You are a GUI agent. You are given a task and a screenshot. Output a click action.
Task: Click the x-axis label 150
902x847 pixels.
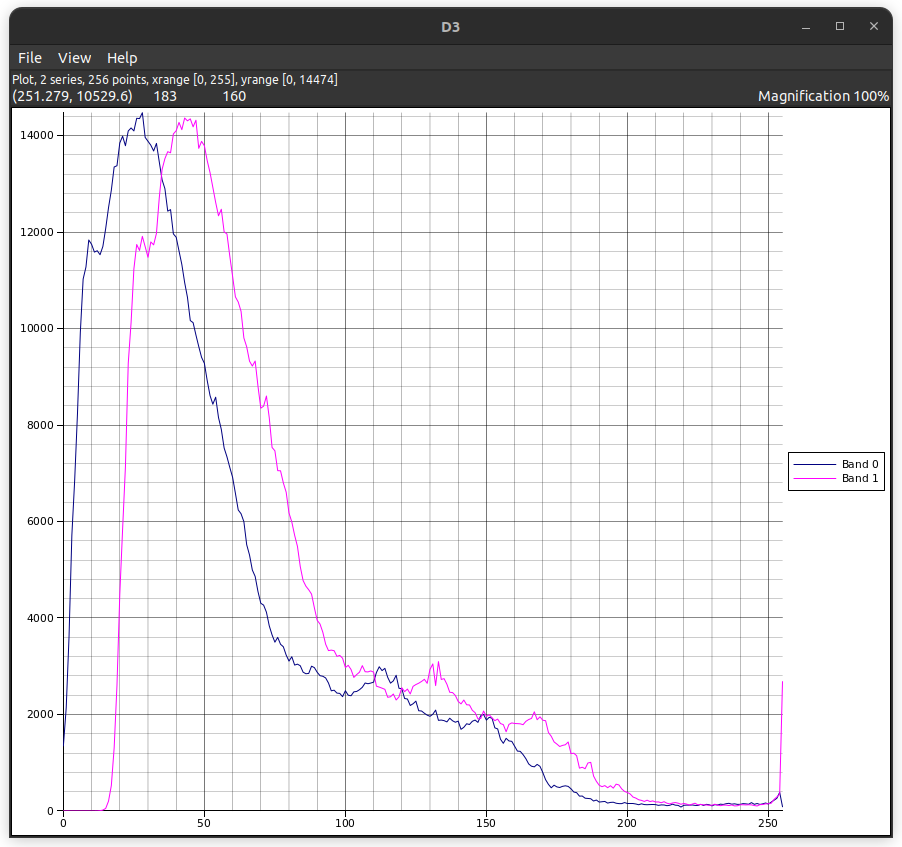pos(486,823)
